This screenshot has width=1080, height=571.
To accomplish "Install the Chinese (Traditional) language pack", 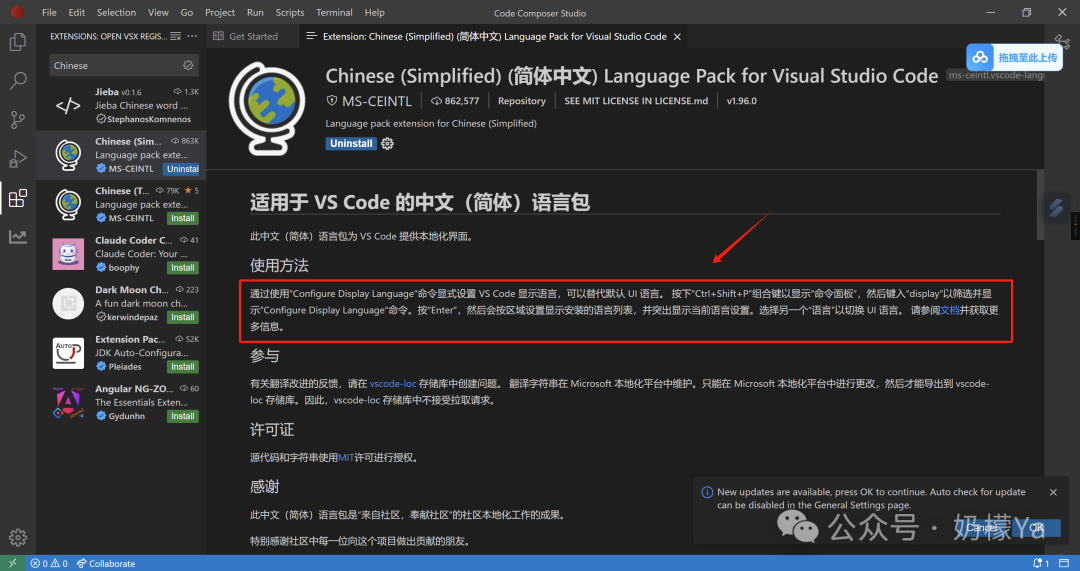I will 183,218.
